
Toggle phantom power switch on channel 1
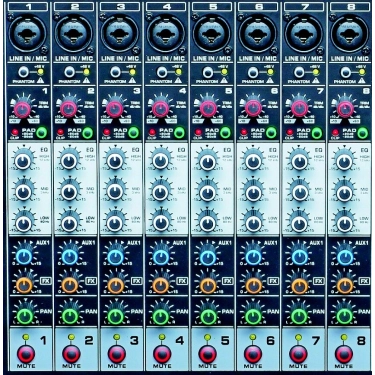click(24, 71)
